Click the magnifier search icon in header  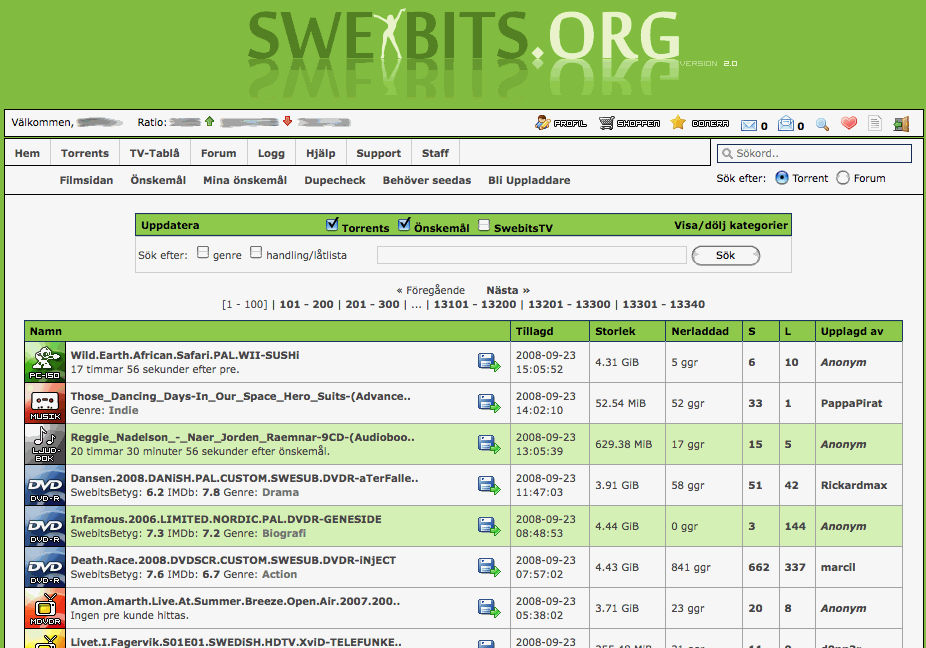point(822,124)
